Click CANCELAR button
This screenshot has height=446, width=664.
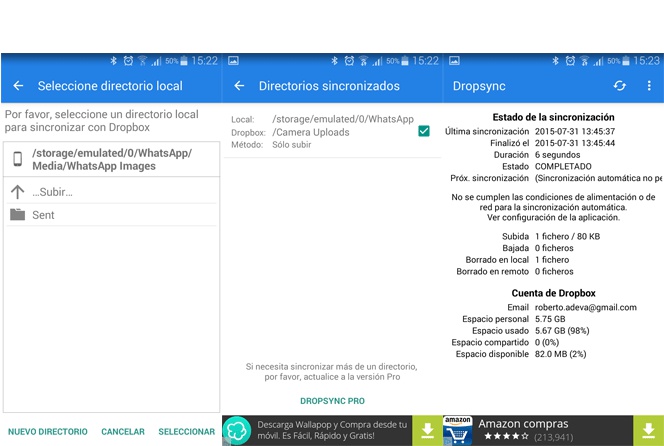(123, 432)
